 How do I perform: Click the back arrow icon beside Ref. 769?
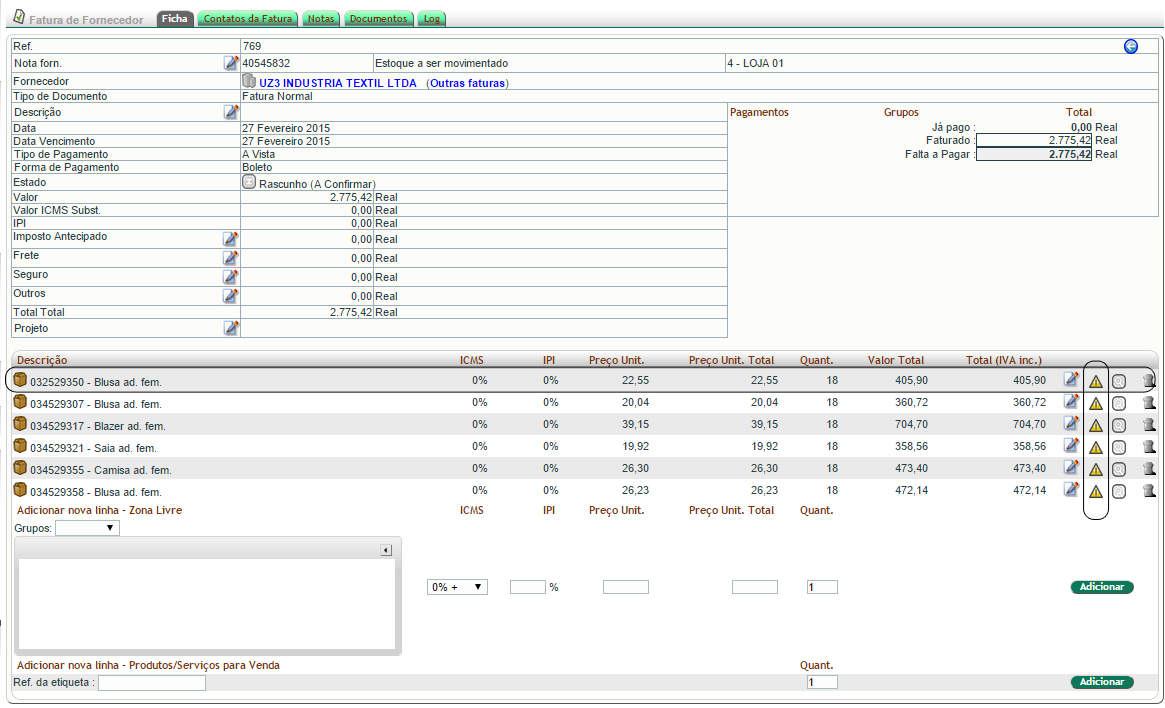tap(1131, 46)
